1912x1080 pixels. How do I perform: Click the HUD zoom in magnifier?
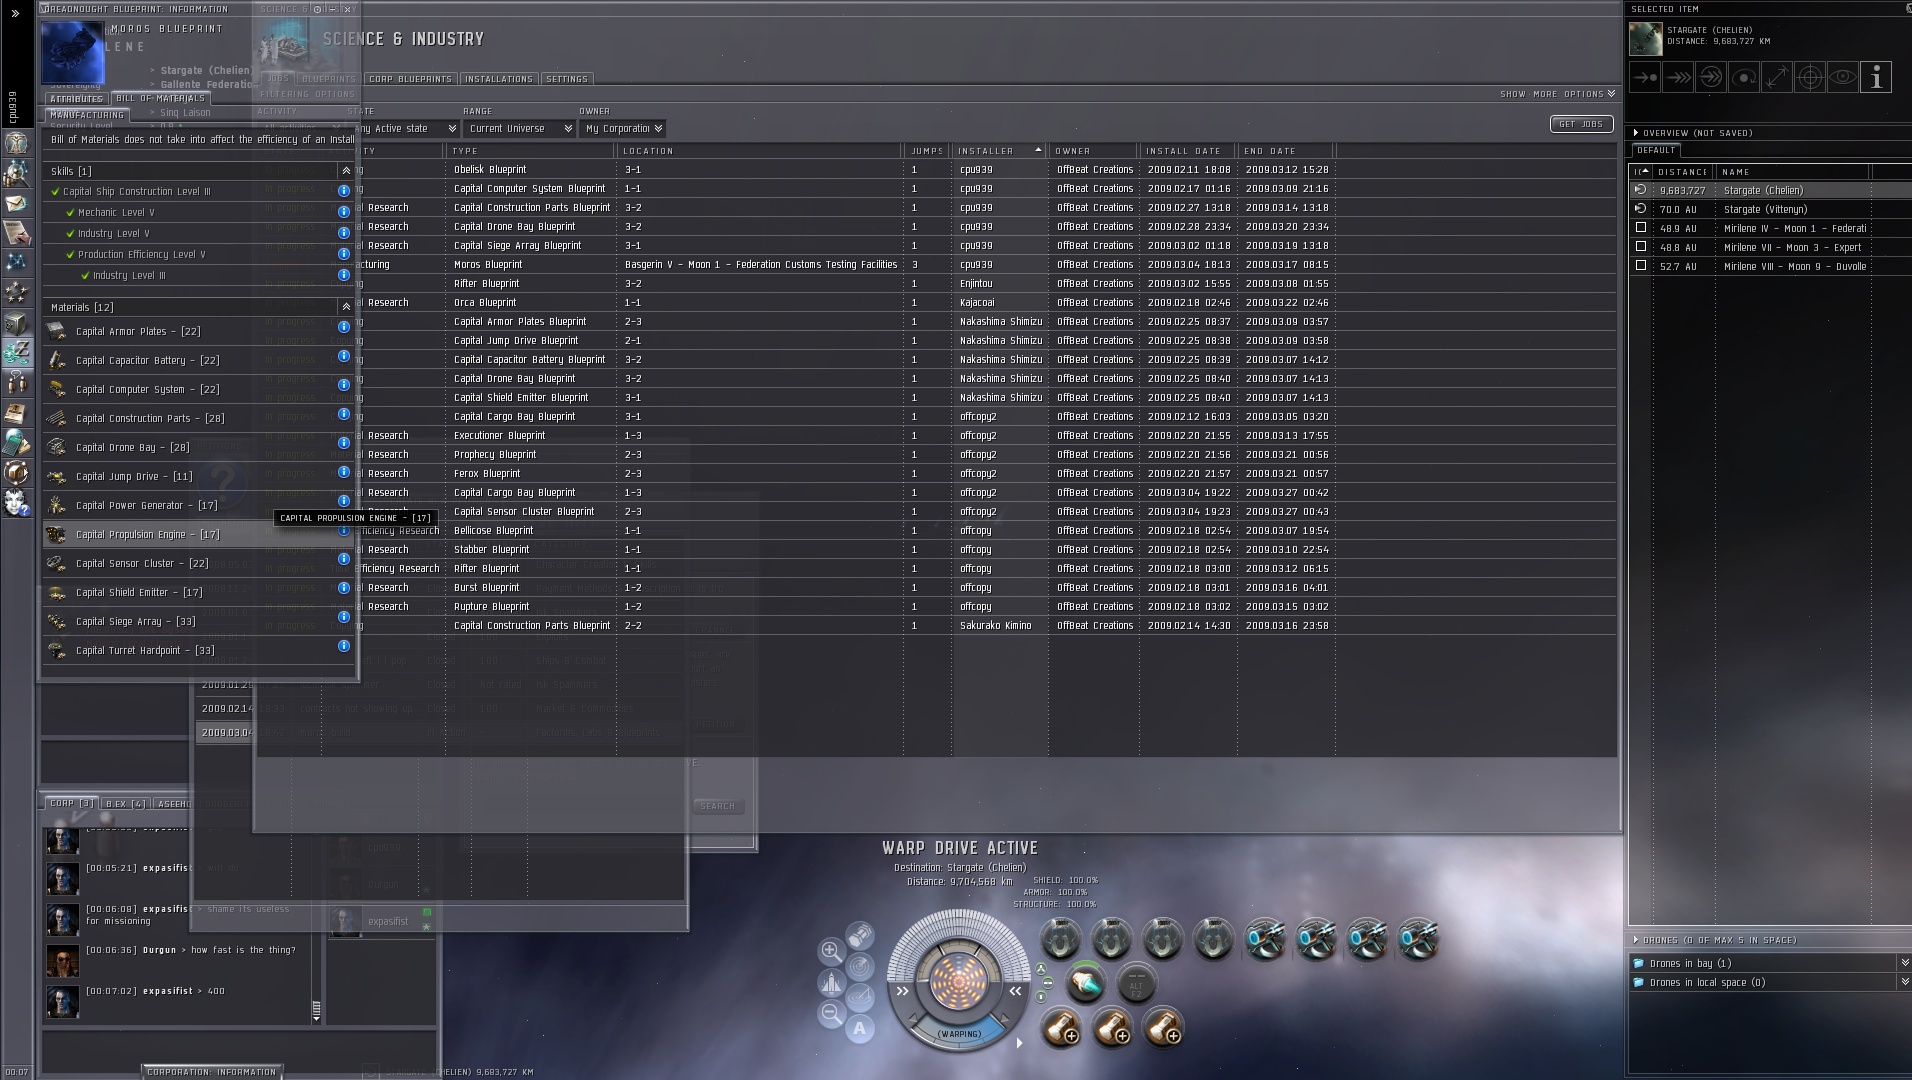click(830, 951)
